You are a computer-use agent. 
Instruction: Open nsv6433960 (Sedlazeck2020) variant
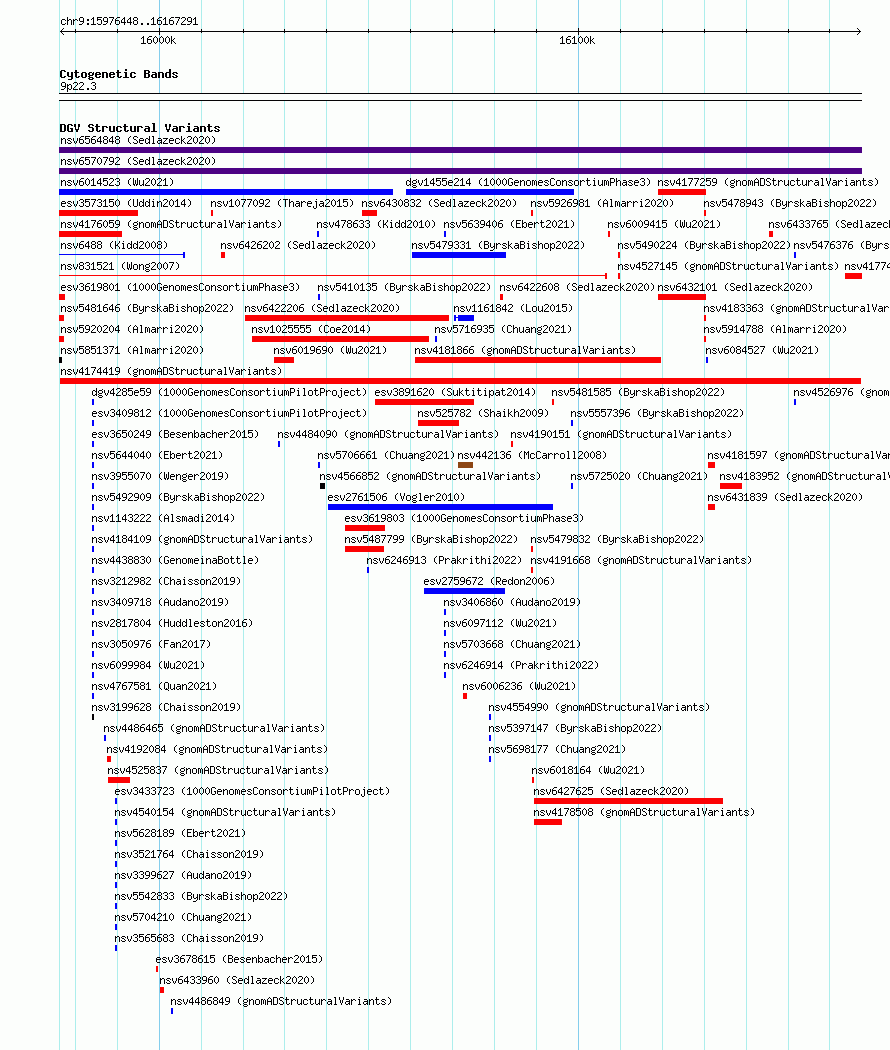(161, 990)
